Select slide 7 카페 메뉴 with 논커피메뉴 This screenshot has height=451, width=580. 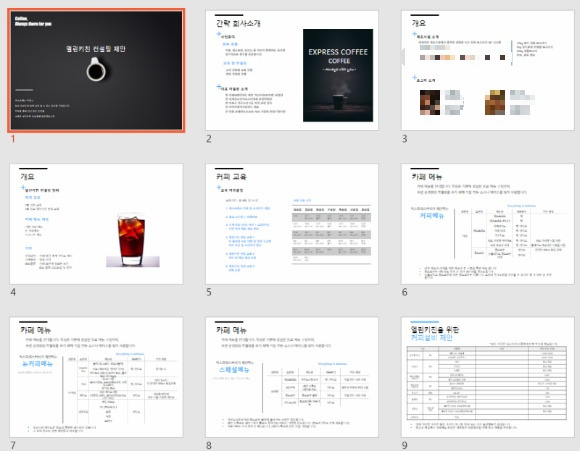[x=96, y=377]
